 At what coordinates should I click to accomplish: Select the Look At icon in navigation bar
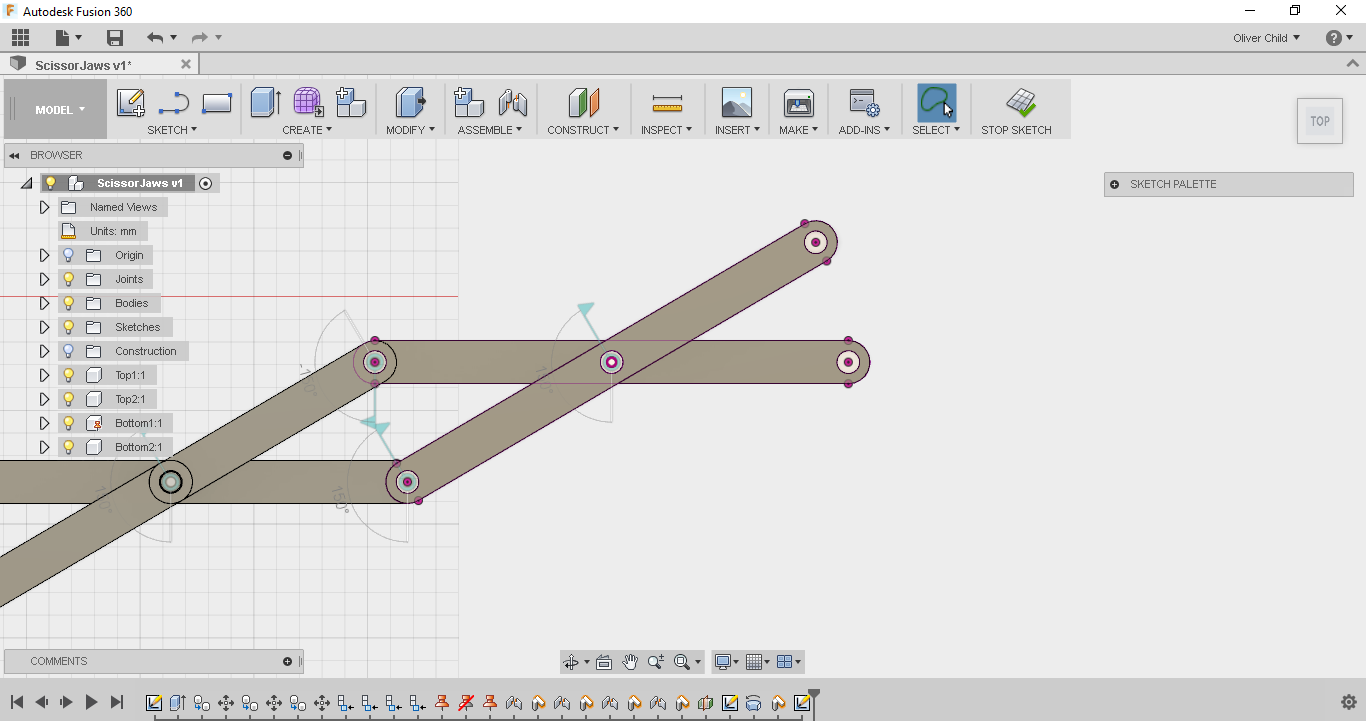point(604,662)
